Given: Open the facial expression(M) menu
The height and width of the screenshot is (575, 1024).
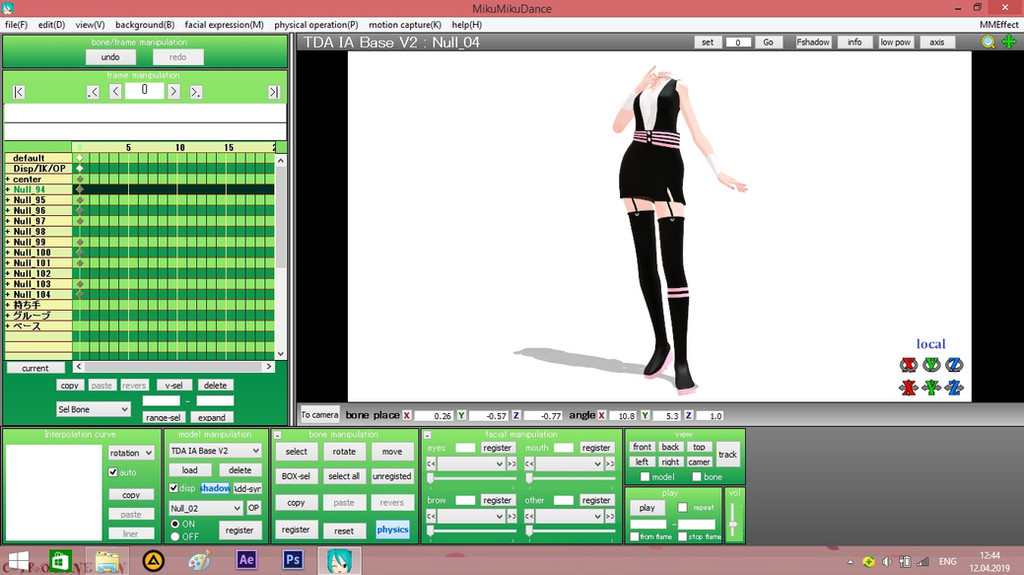Looking at the screenshot, I should (x=224, y=25).
